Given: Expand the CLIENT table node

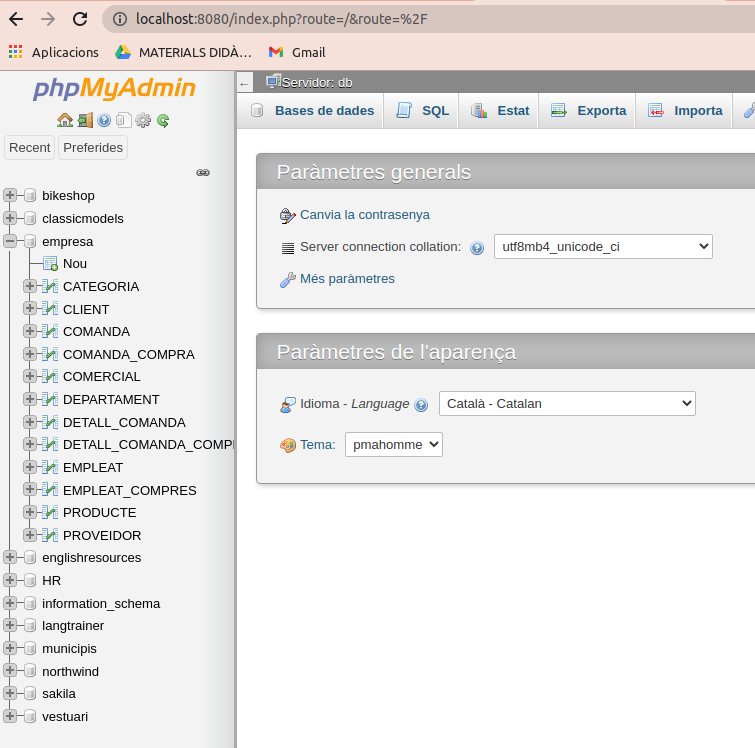Looking at the screenshot, I should [x=30, y=309].
